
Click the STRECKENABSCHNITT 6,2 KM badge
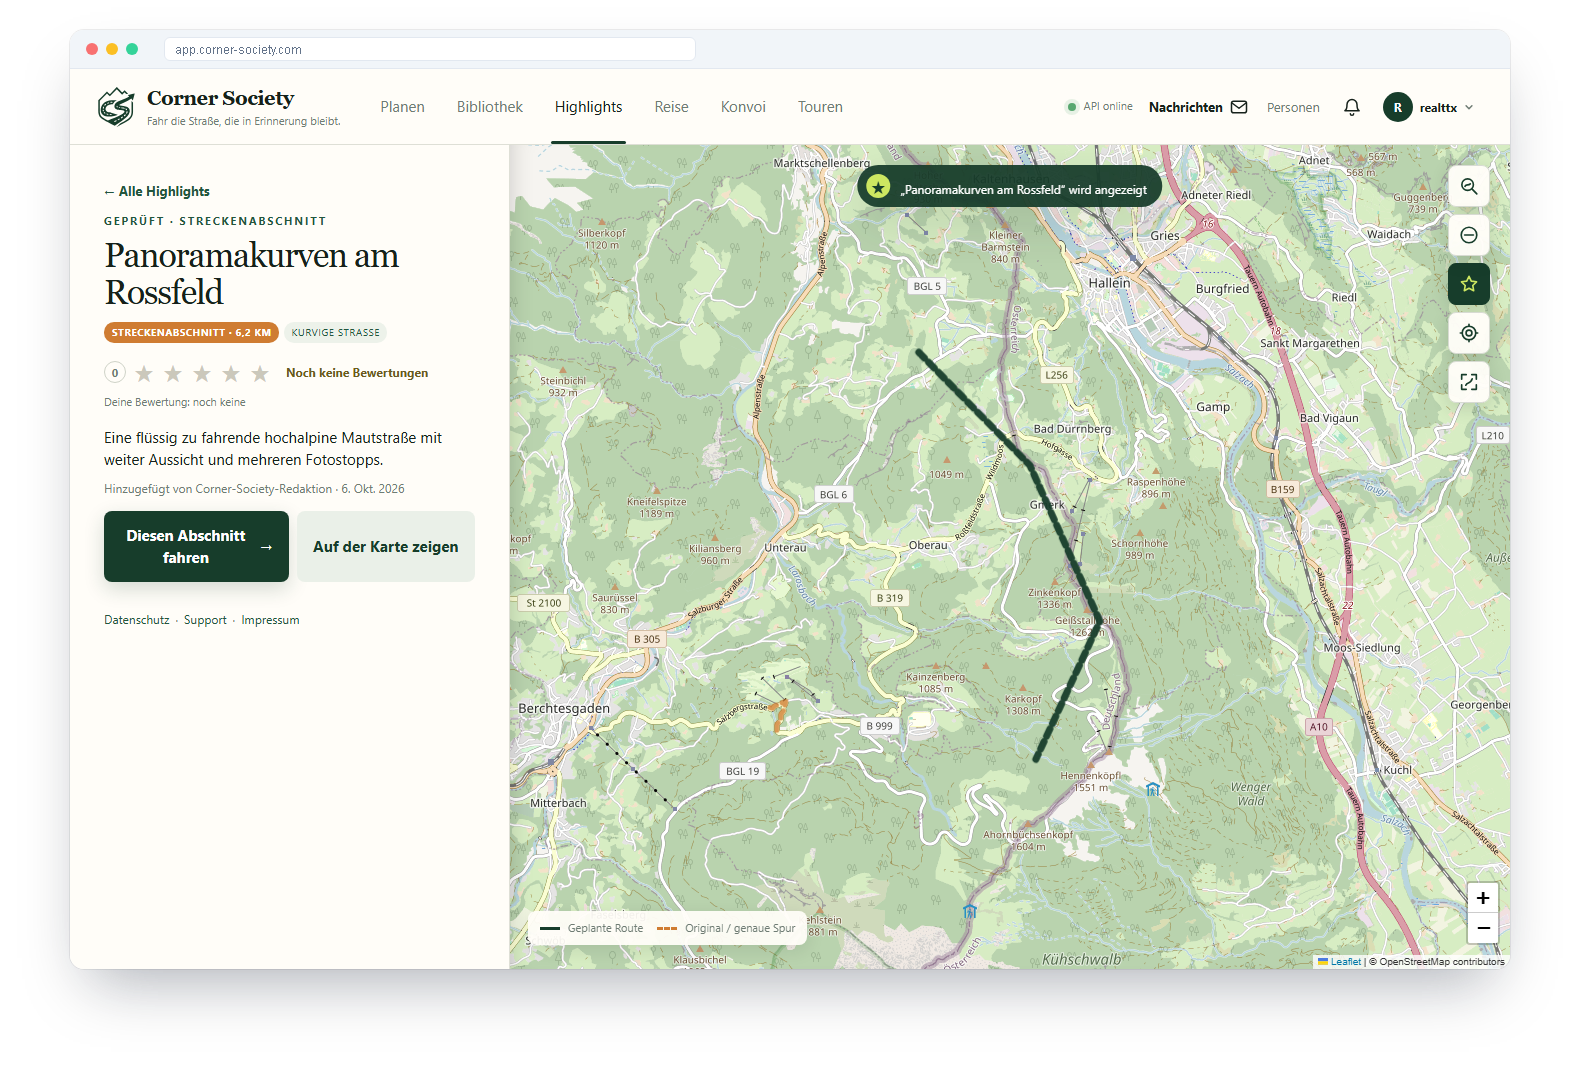click(x=191, y=333)
